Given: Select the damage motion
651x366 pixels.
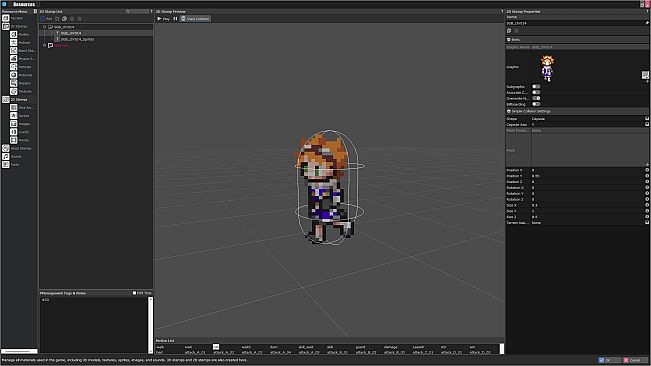Looking at the screenshot, I should (x=391, y=347).
